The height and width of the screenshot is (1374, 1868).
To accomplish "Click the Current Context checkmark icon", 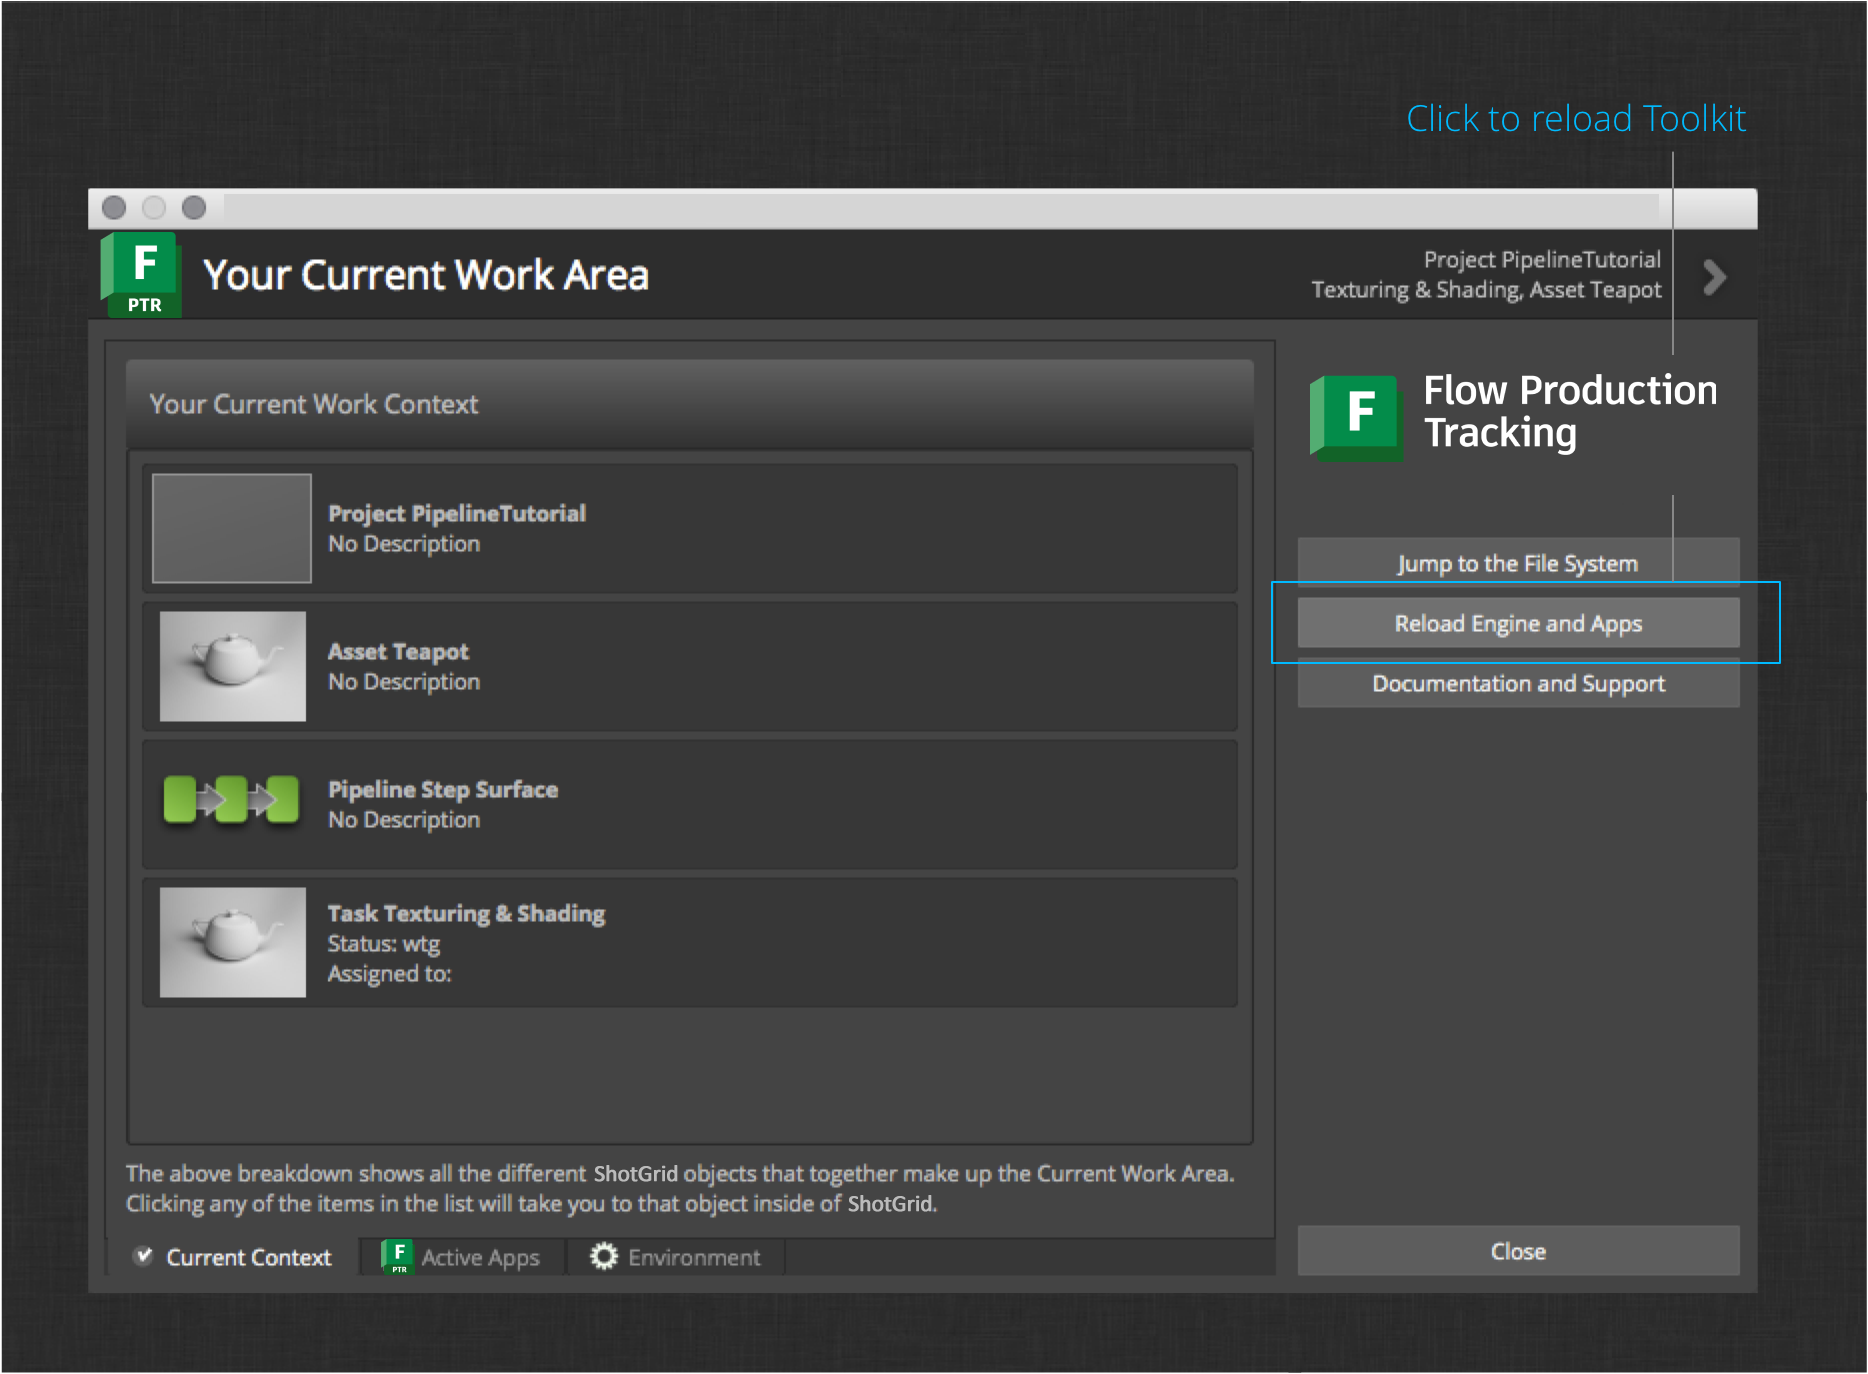I will [x=144, y=1256].
